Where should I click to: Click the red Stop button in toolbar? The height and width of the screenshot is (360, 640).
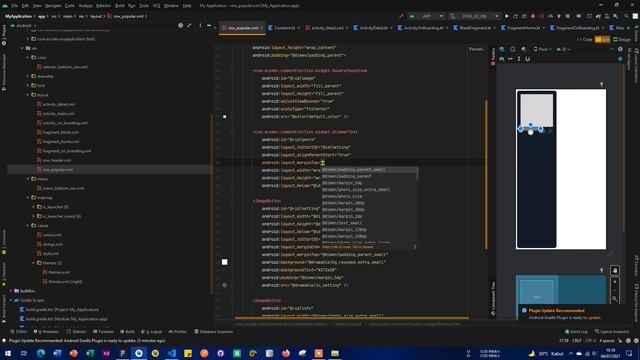pyautogui.click(x=533, y=16)
